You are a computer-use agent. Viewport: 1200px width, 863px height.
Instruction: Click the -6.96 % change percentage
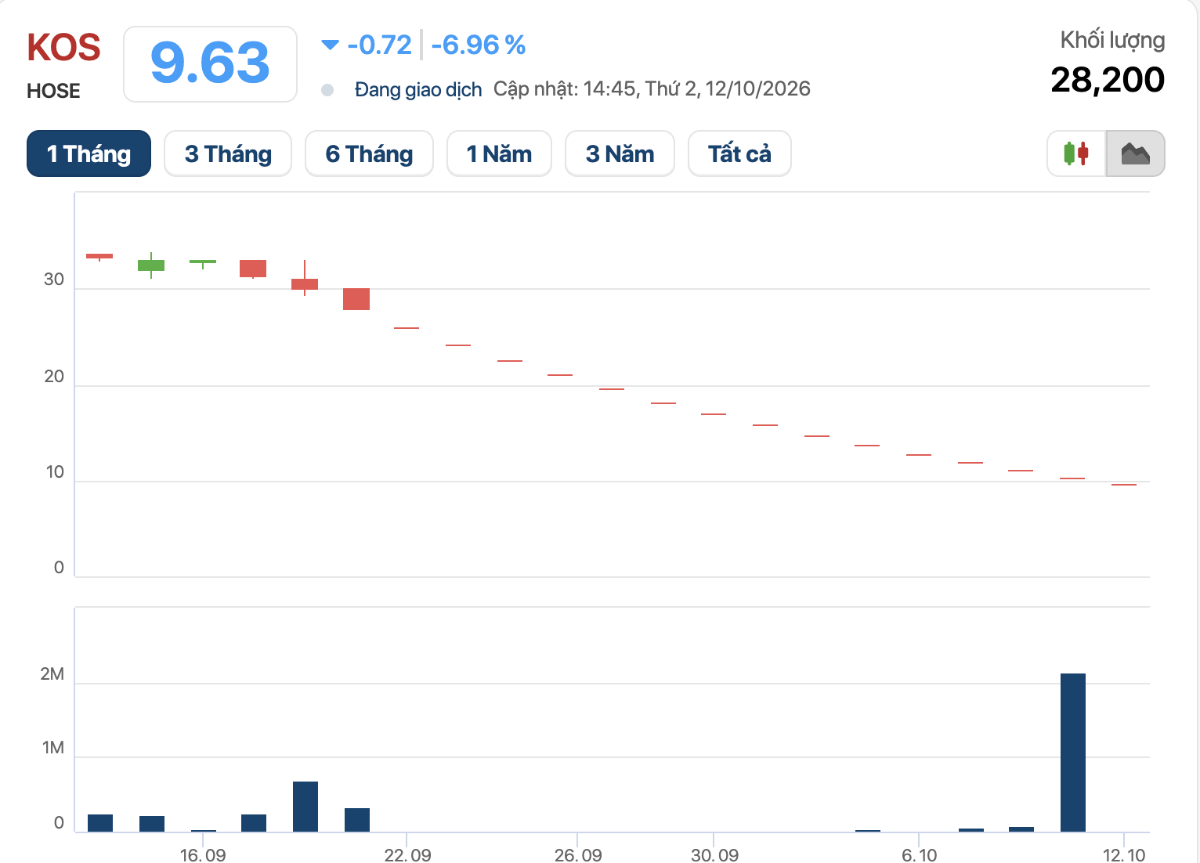pyautogui.click(x=478, y=45)
